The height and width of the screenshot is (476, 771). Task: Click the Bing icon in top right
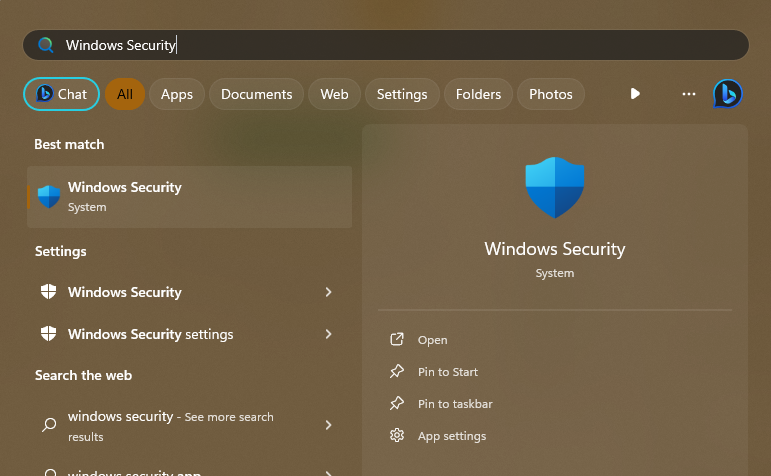[x=727, y=94]
